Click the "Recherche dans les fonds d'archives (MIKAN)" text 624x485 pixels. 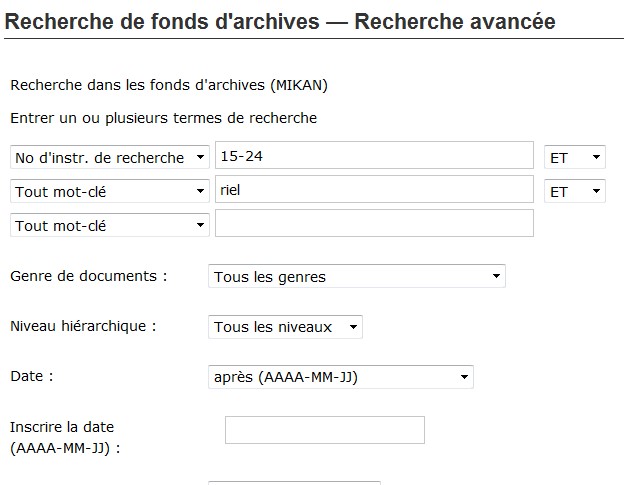pos(169,85)
